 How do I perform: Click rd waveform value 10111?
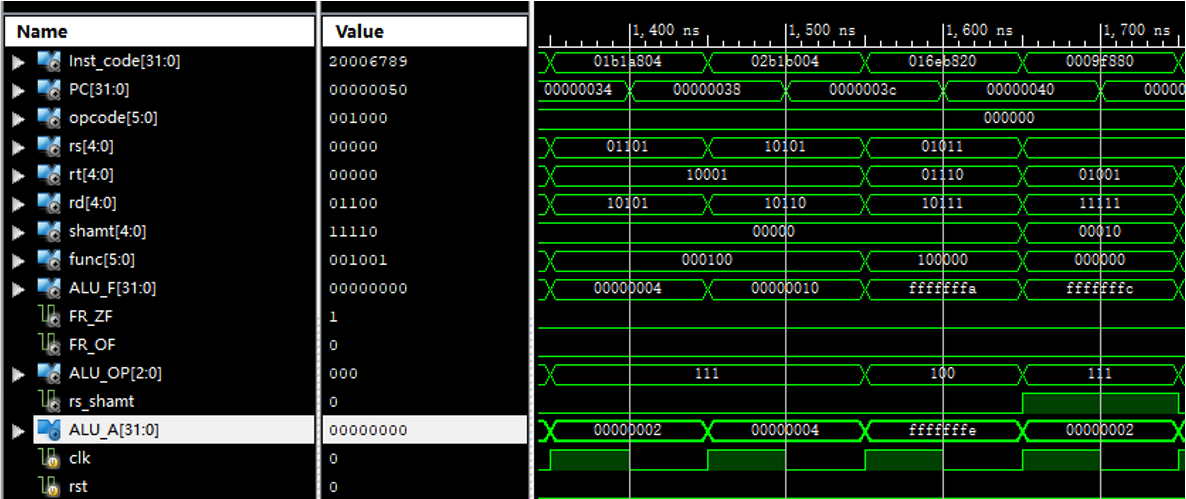[942, 203]
